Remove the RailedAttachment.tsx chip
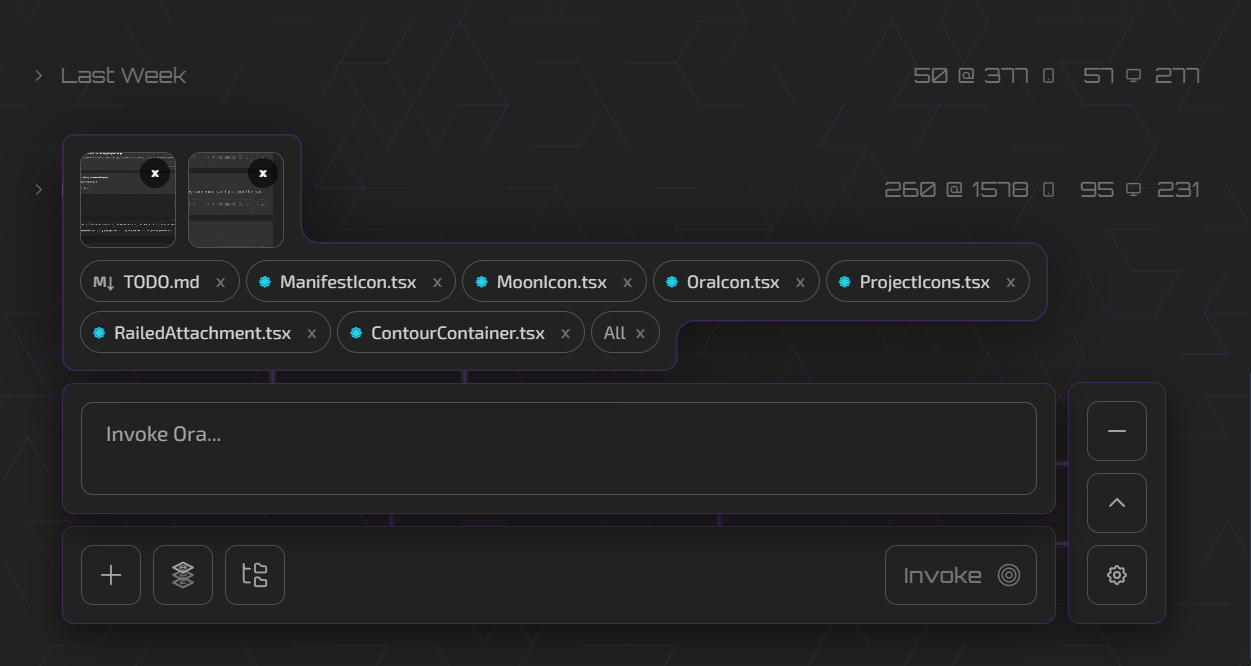 311,332
